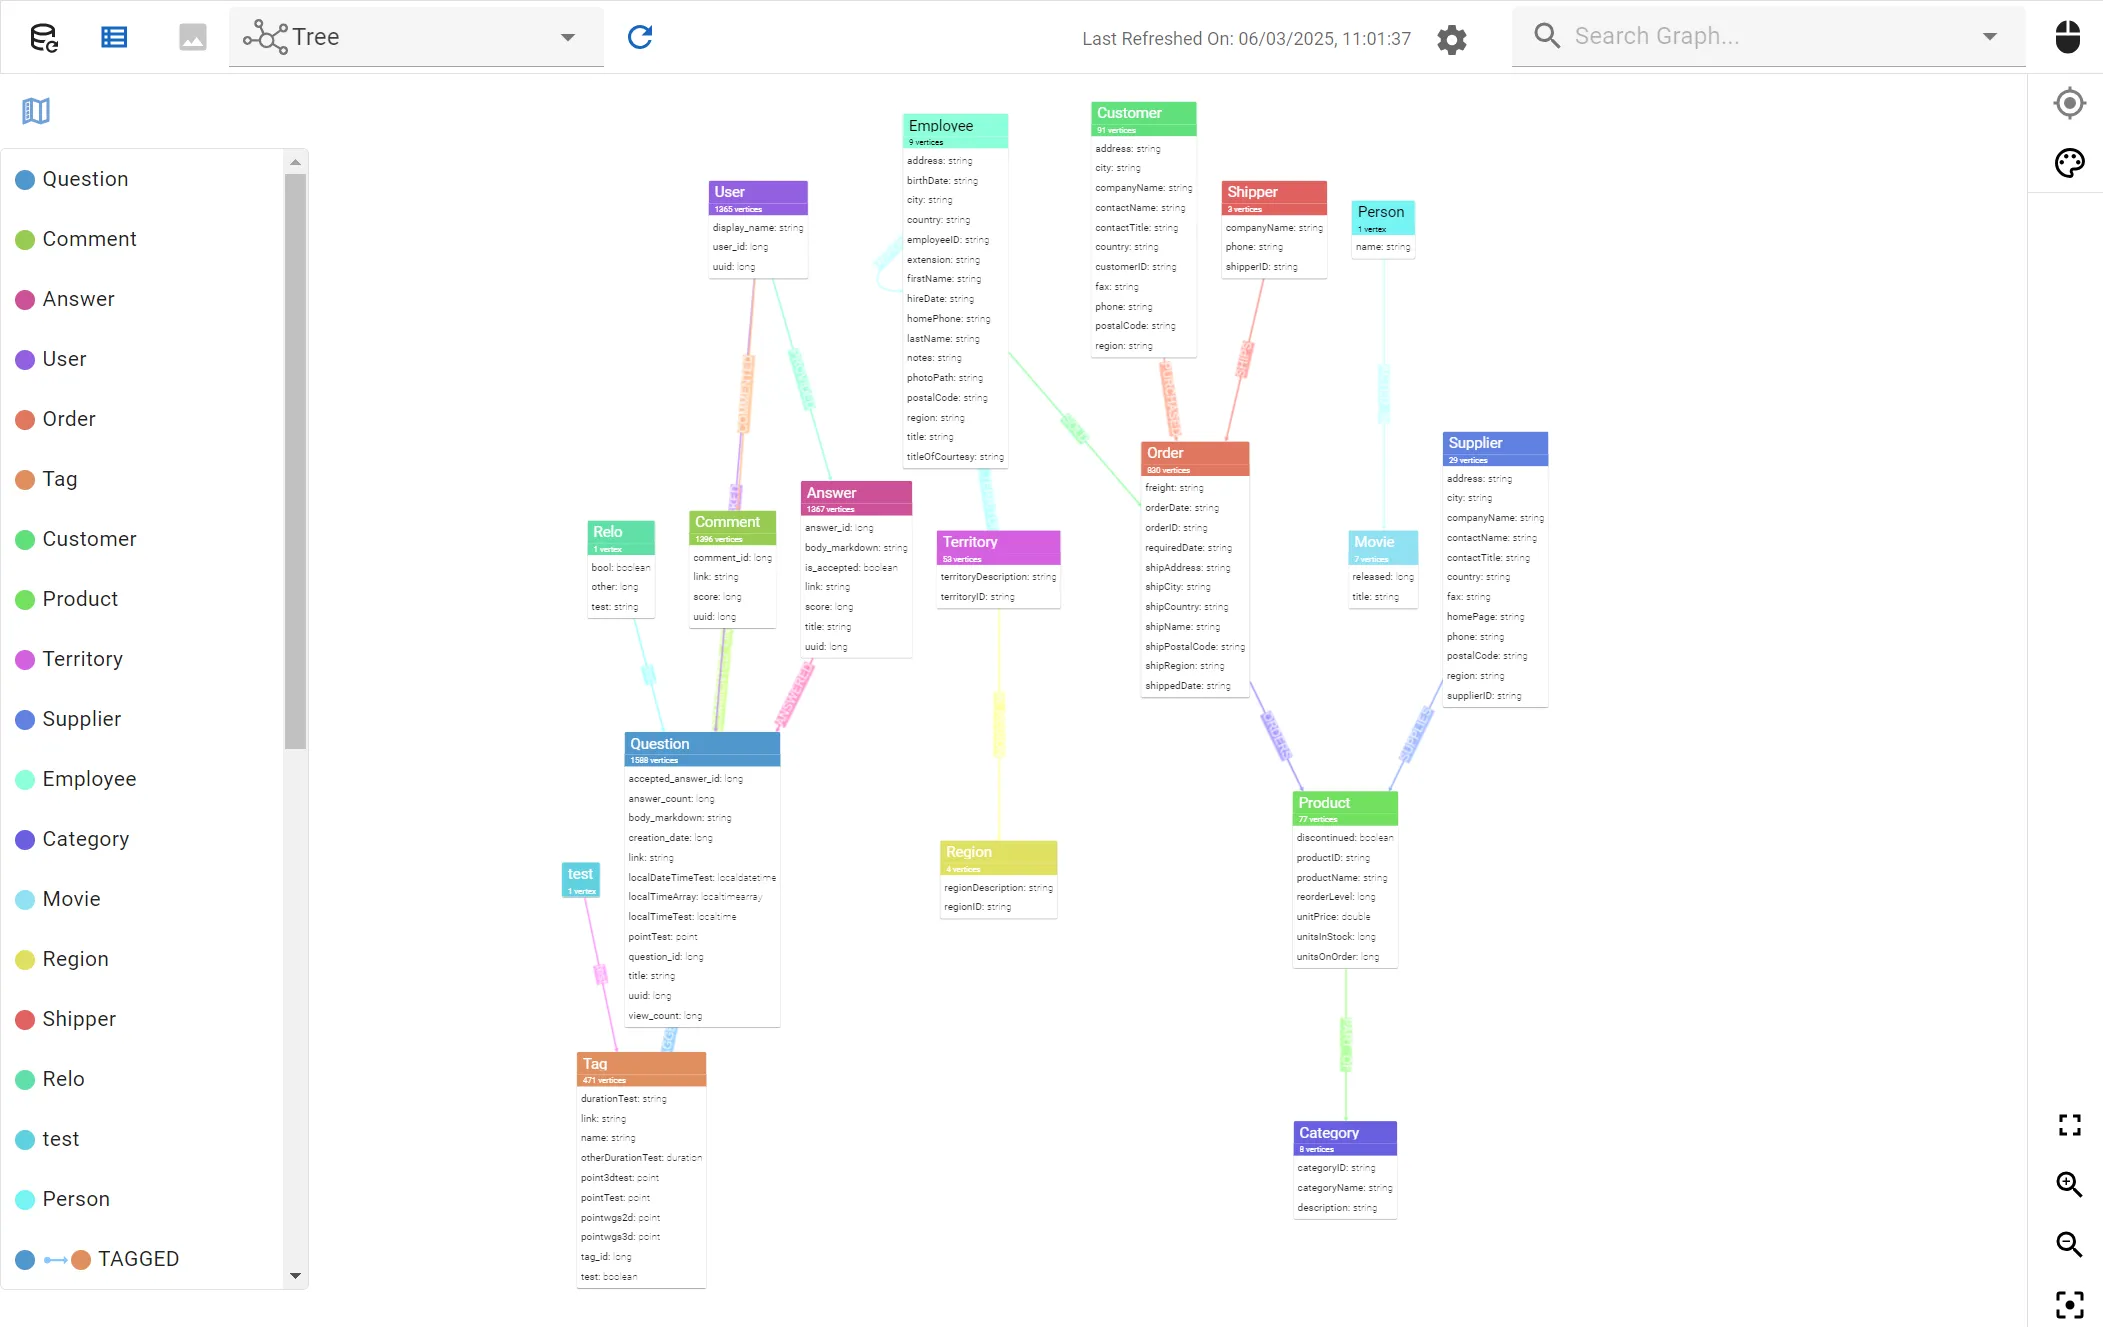Enter fullscreen mode
Viewport: 2103px width, 1327px height.
click(2069, 1125)
